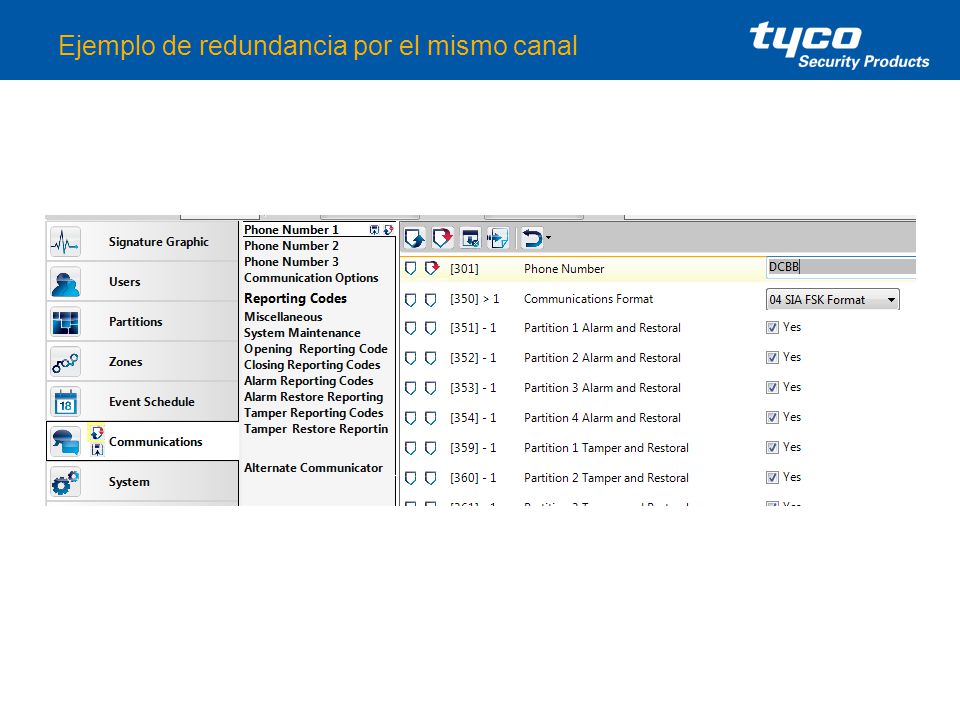Toggle Partition 4 Alarm and Restoral checkbox
Viewport: 960px width, 720px height.
[772, 418]
